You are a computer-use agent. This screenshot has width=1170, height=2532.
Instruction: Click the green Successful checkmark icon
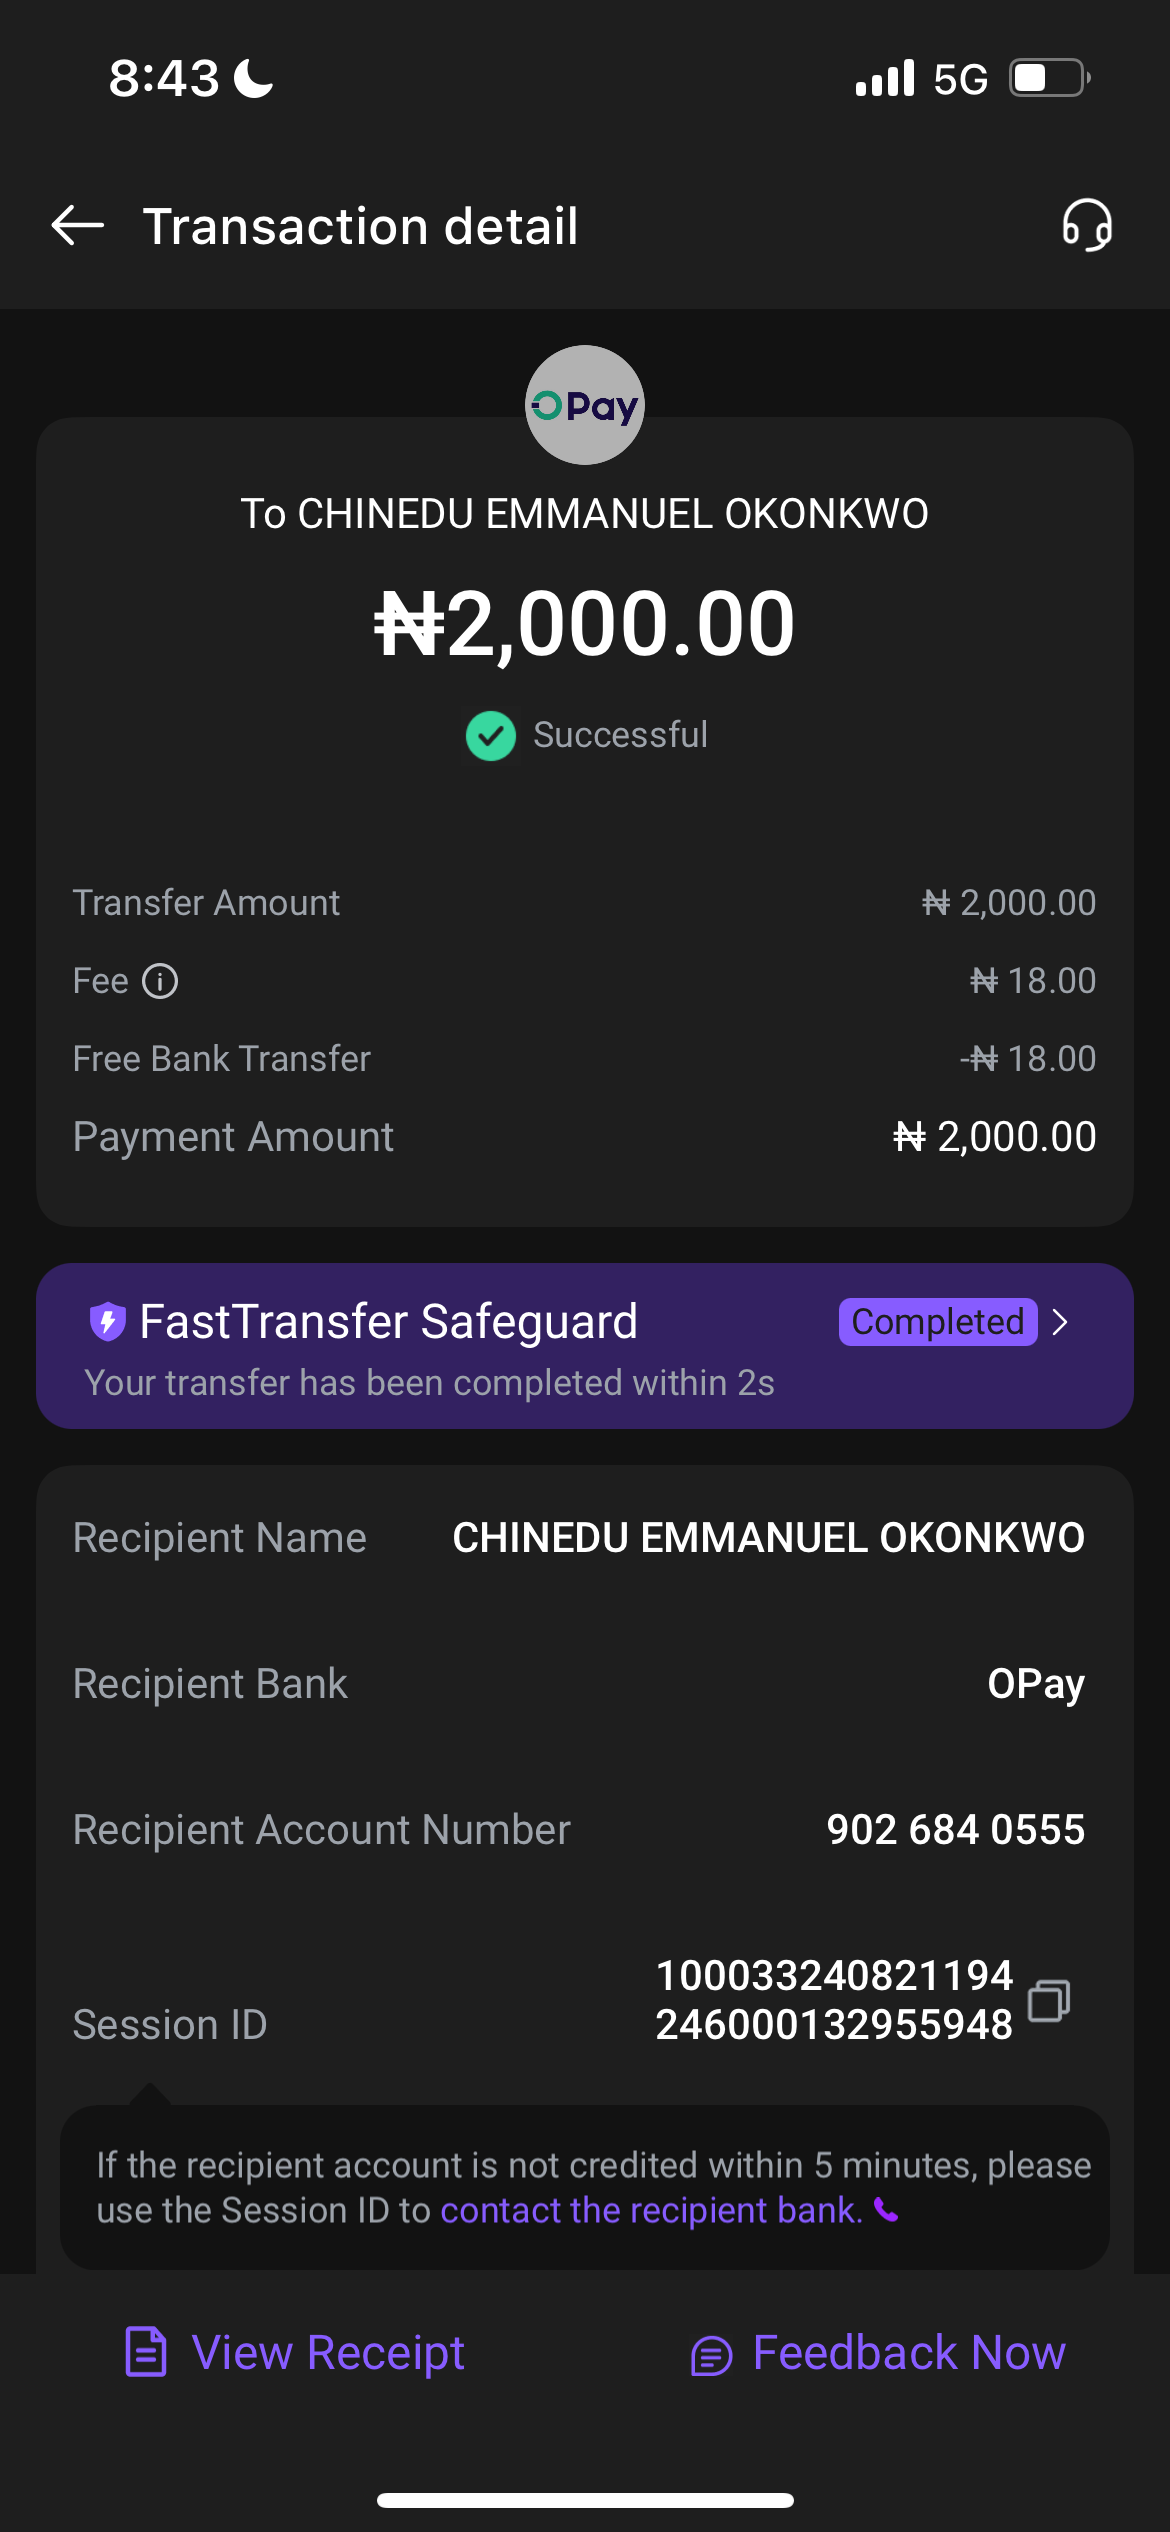coord(490,736)
